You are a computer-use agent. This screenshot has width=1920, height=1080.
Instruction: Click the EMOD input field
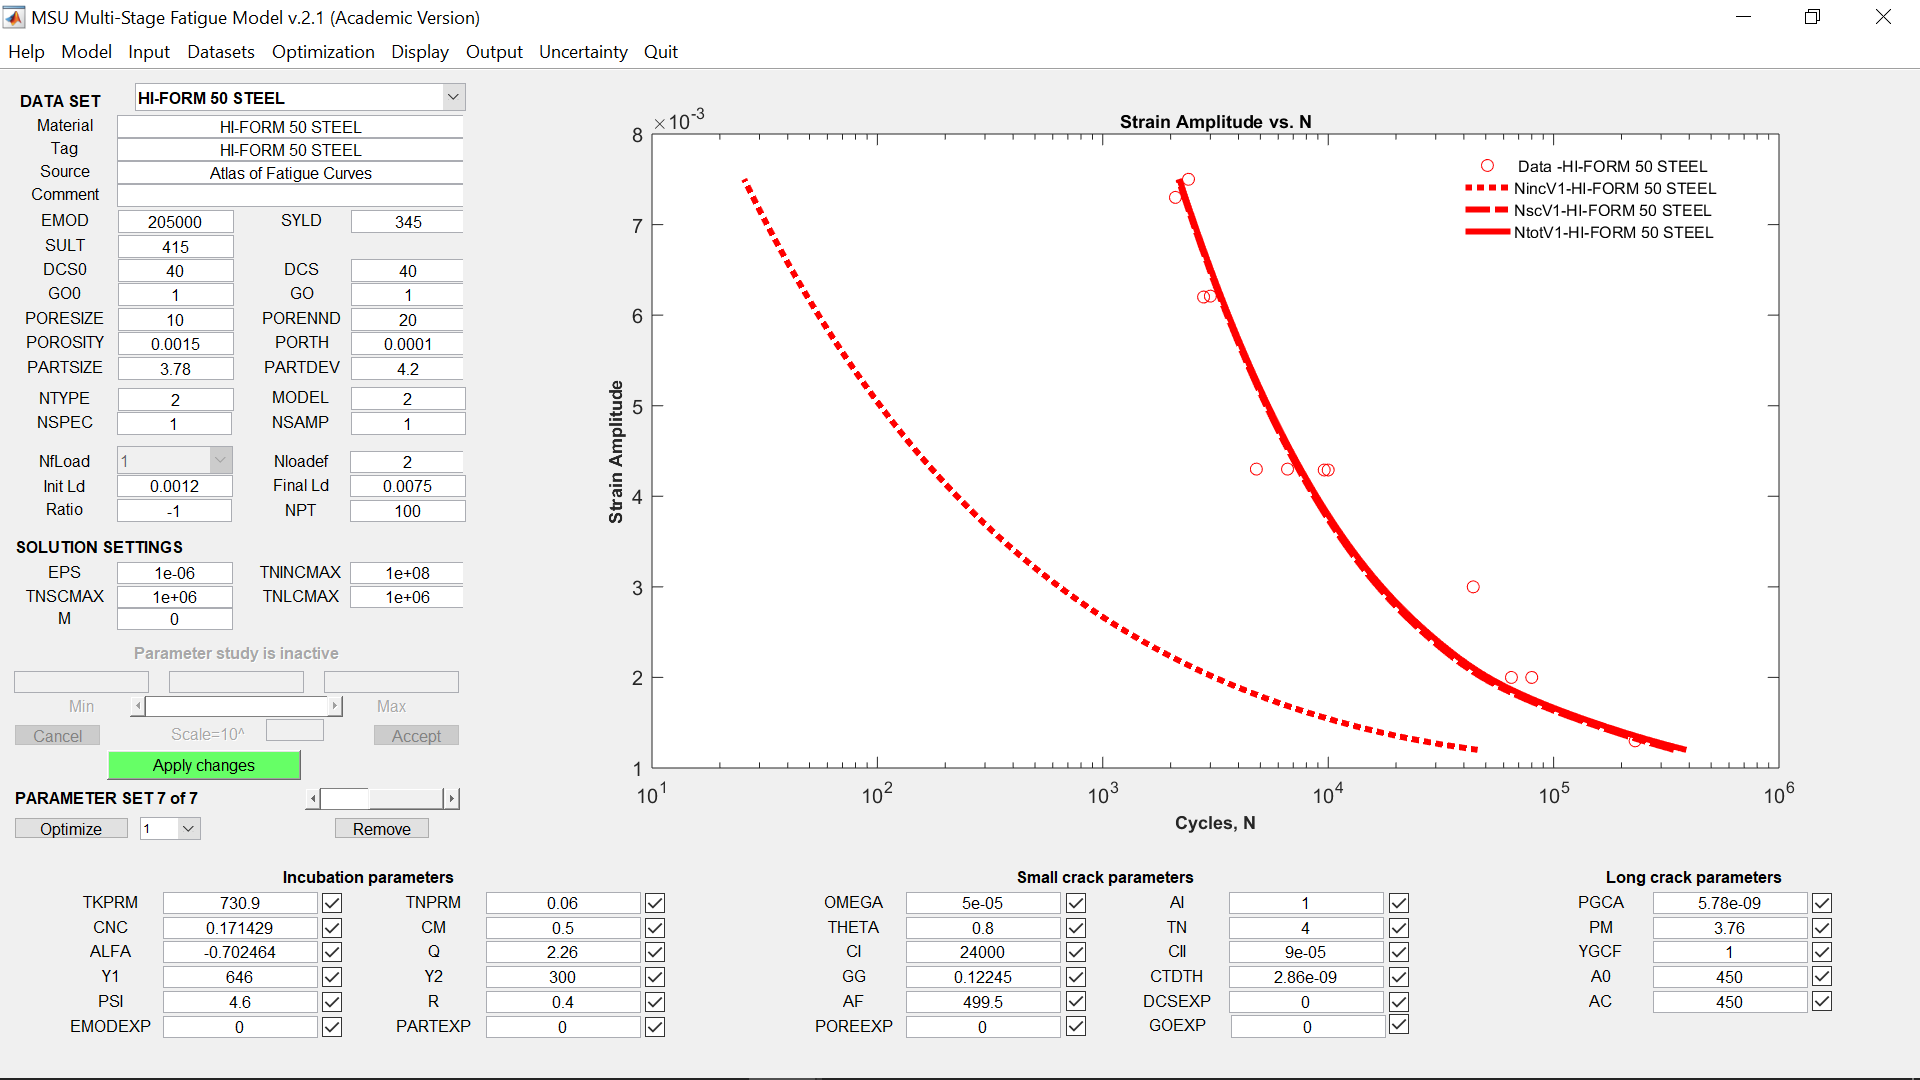click(175, 222)
